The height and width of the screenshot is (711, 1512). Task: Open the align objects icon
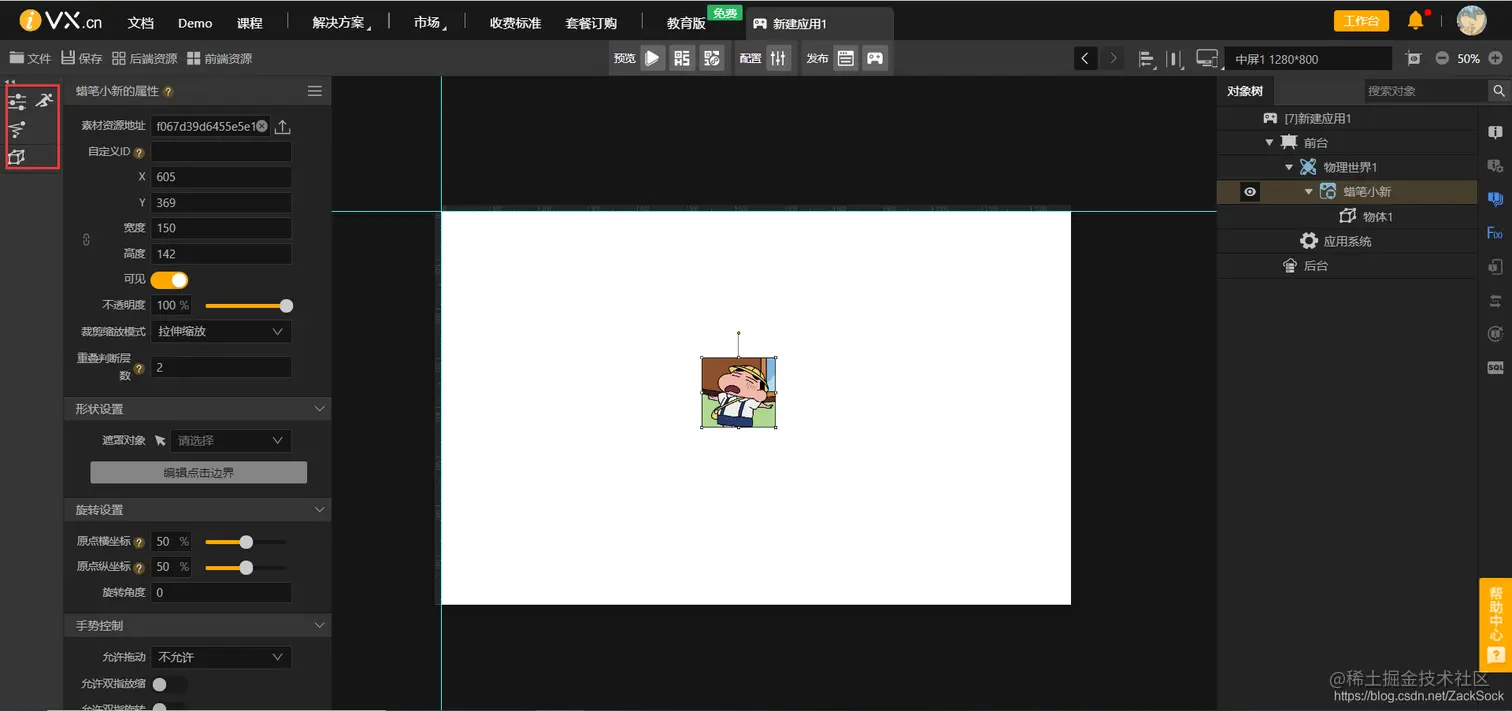[1147, 59]
